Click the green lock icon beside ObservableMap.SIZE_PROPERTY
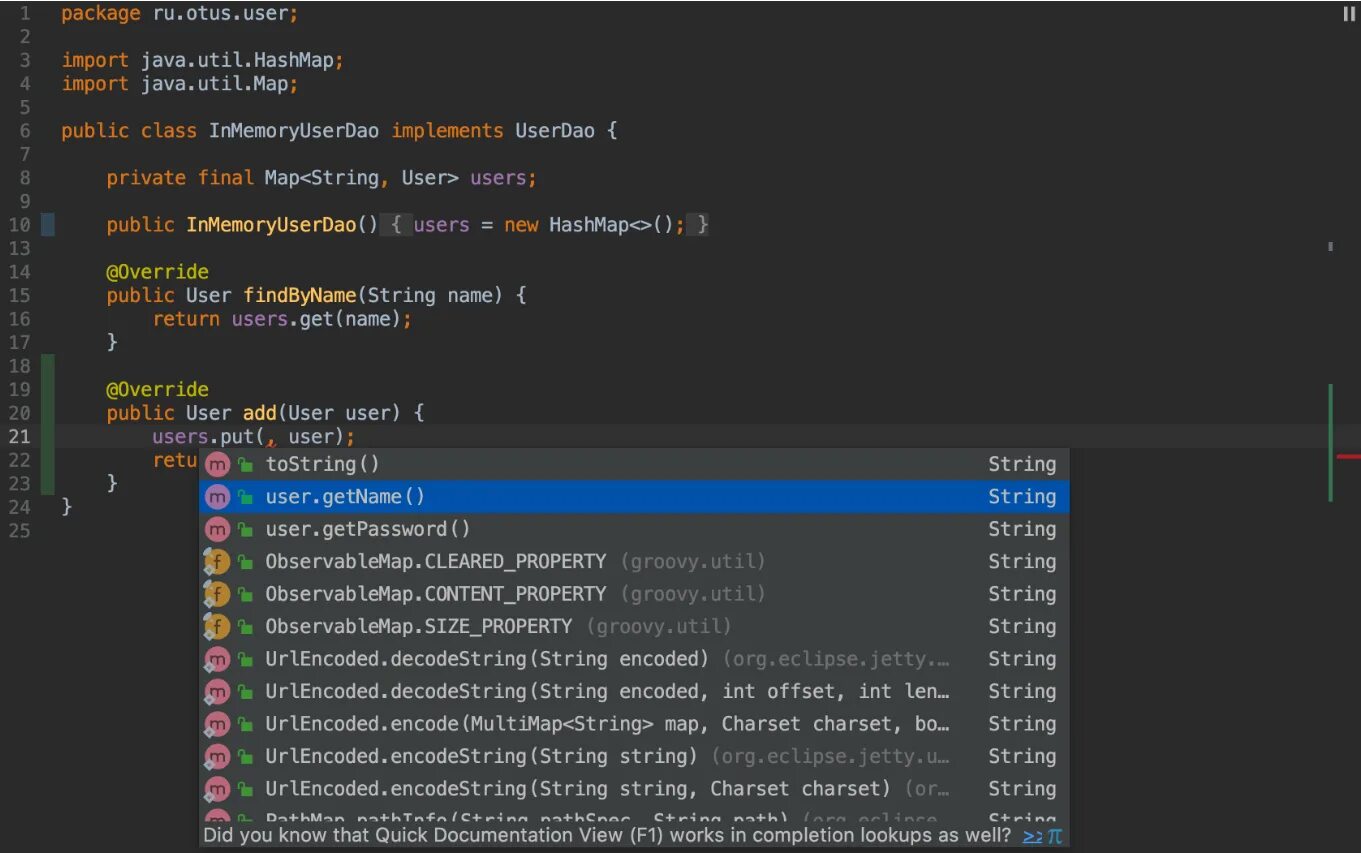 coord(245,627)
